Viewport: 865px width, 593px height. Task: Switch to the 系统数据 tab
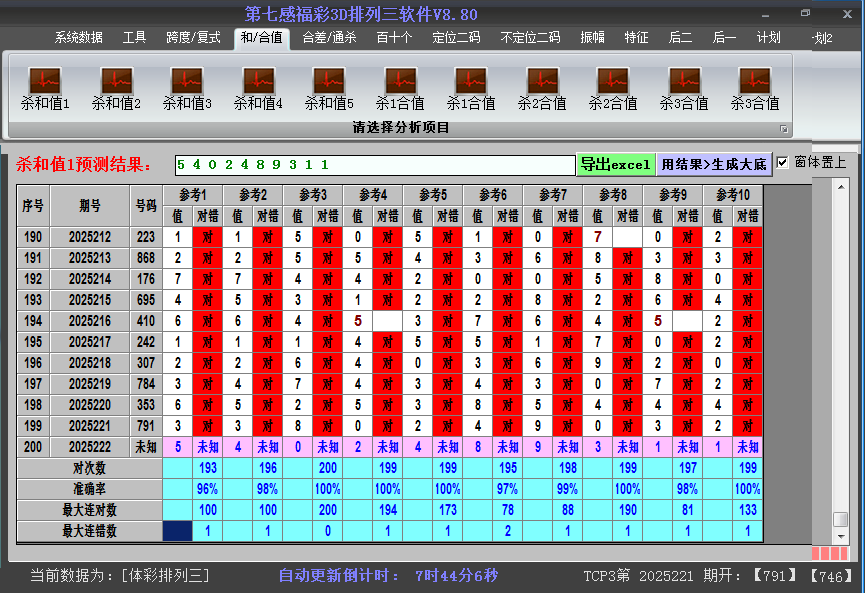pos(78,38)
